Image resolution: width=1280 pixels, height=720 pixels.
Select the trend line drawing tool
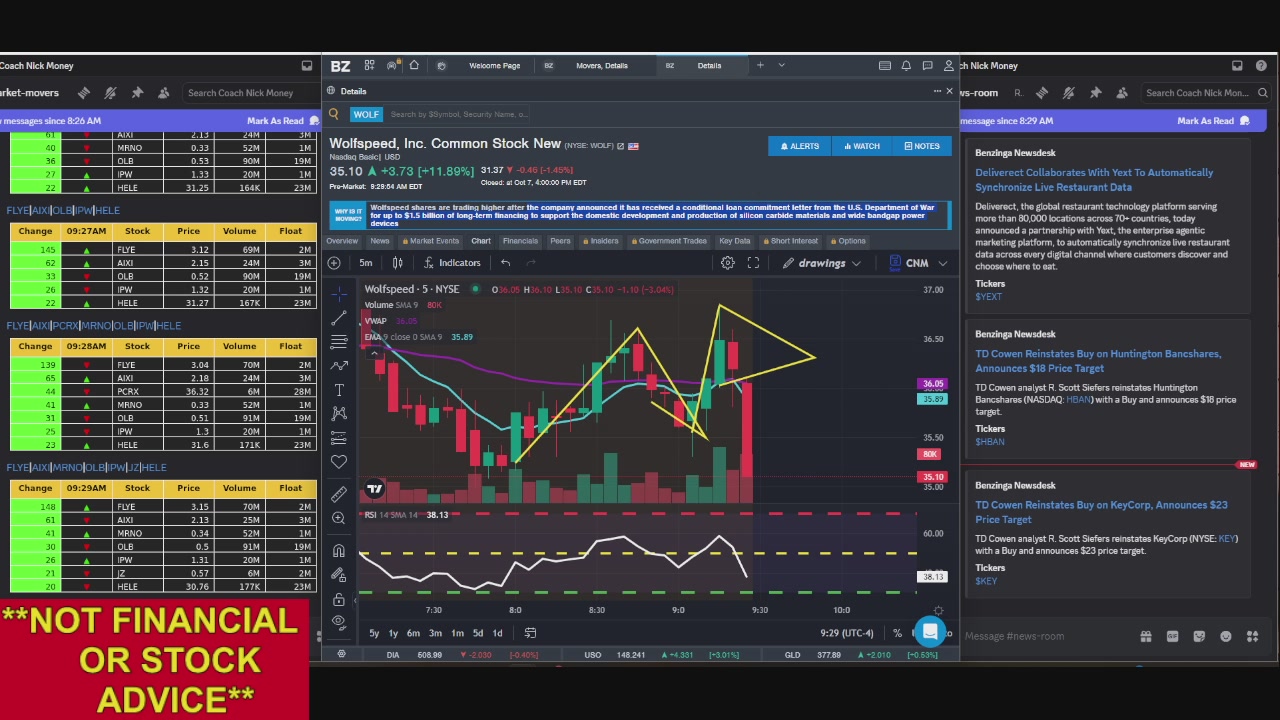(339, 318)
